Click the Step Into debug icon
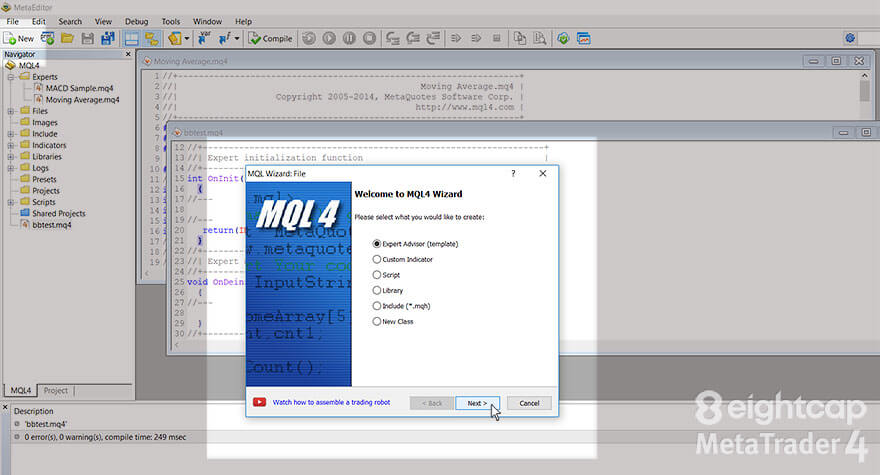The image size is (880, 475). 393,38
